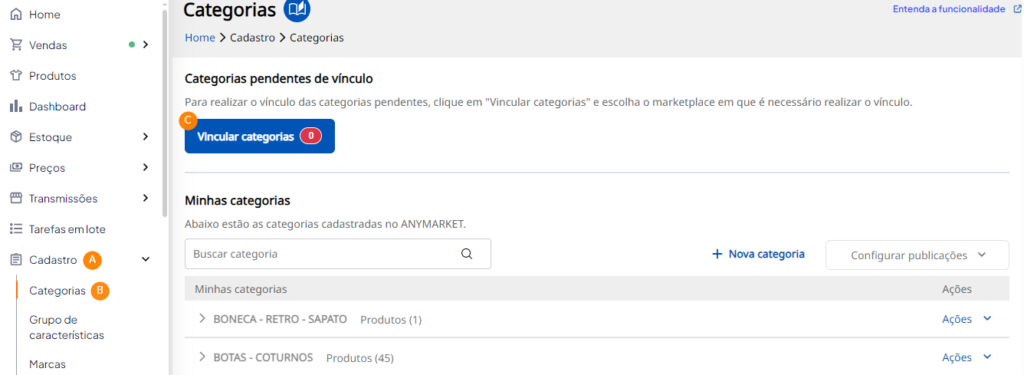Click the Cadastro clipboard icon
This screenshot has width=1024, height=375.
(x=16, y=259)
